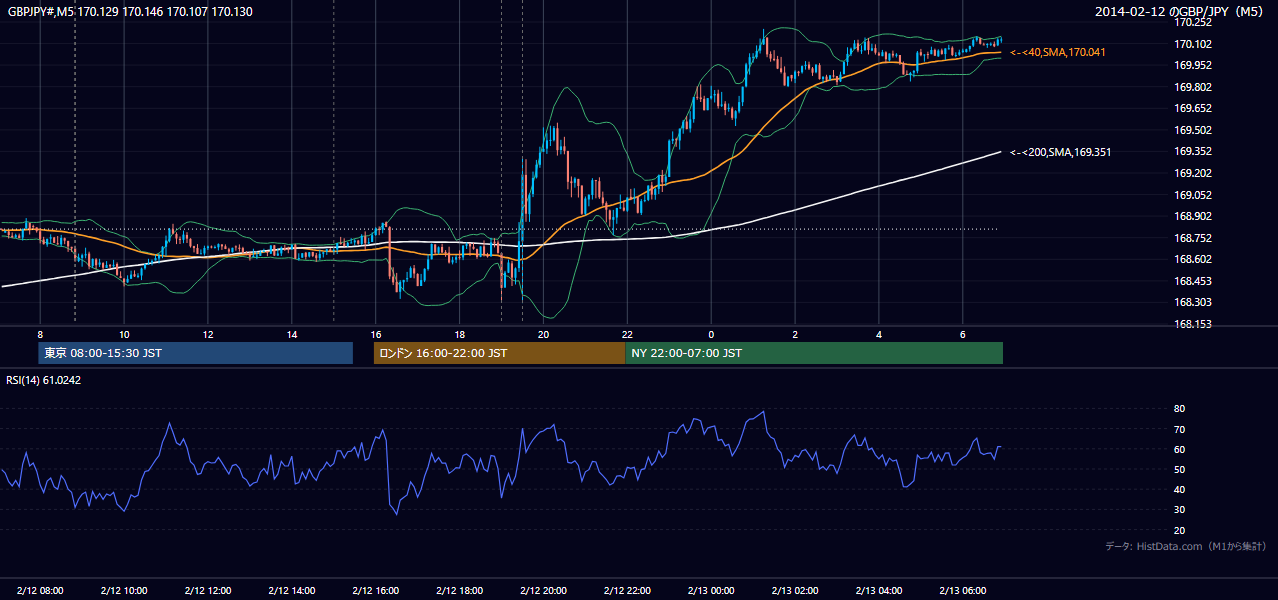The height and width of the screenshot is (600, 1278).
Task: Click the 168.303 price axis label
Action: pyautogui.click(x=1194, y=302)
